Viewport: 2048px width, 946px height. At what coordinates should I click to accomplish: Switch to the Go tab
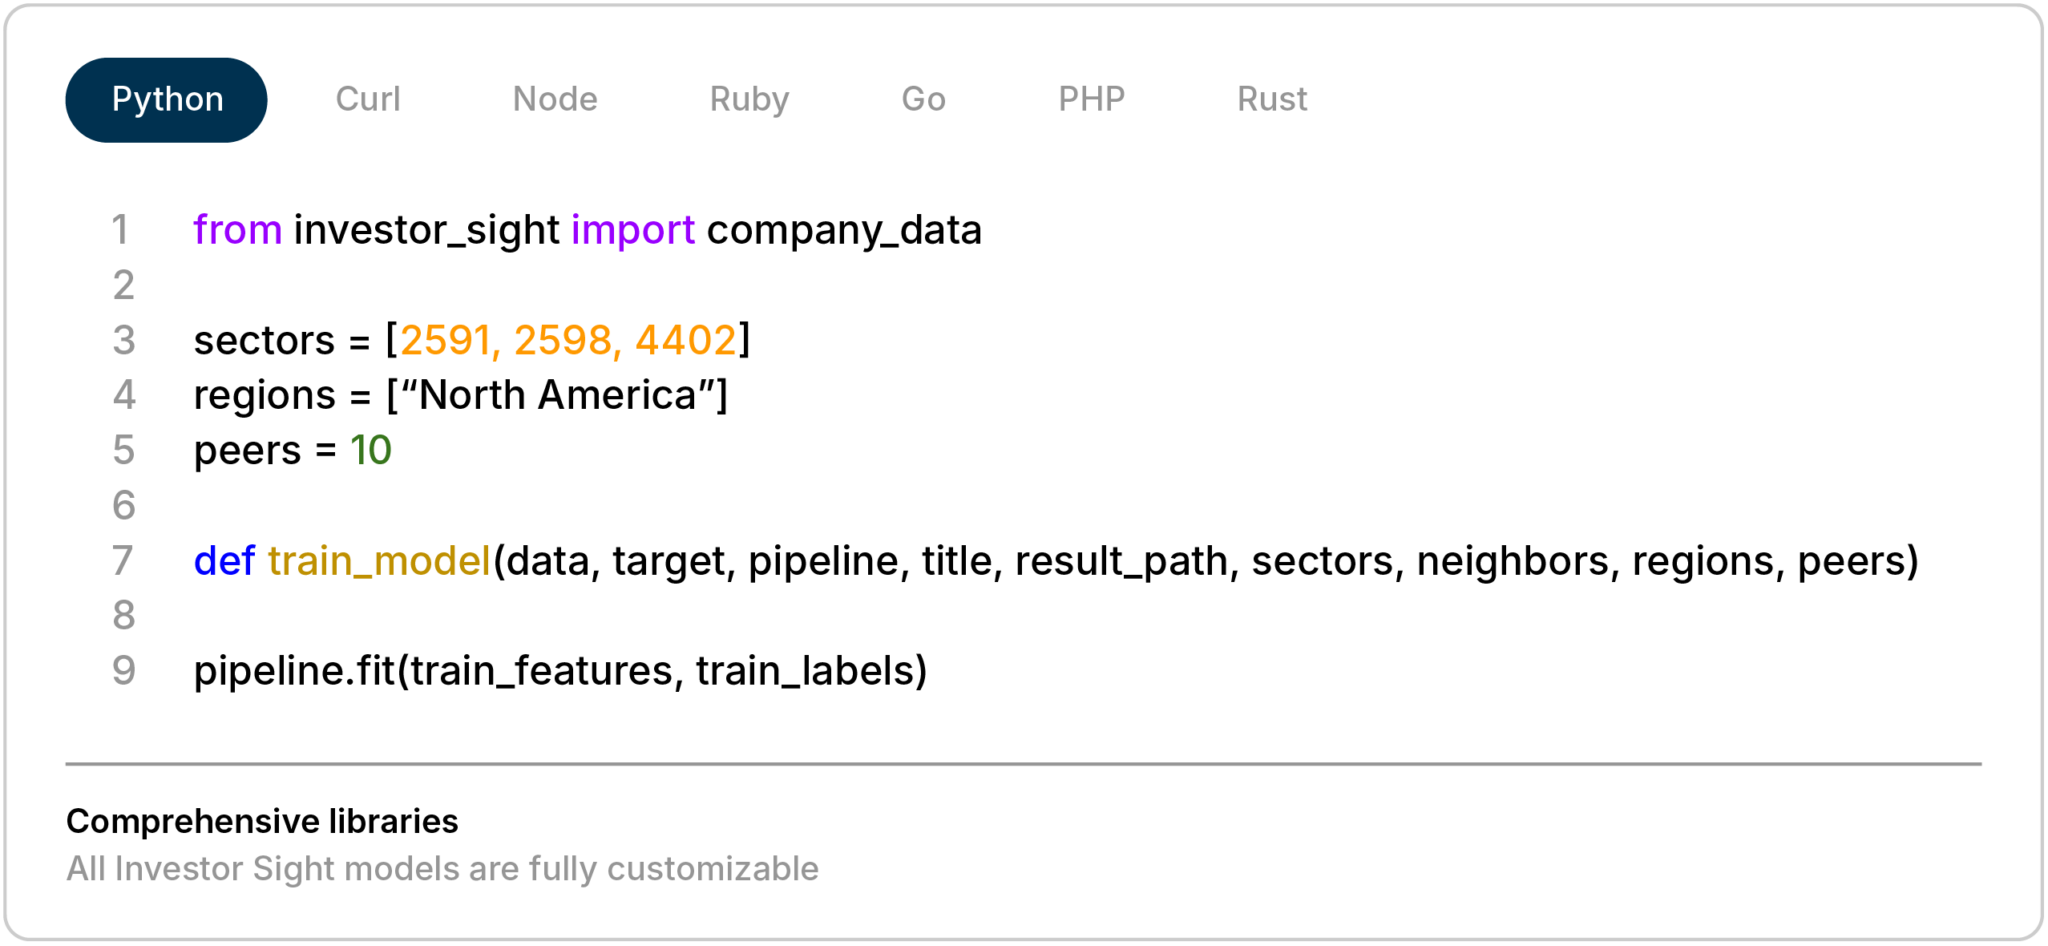[922, 98]
